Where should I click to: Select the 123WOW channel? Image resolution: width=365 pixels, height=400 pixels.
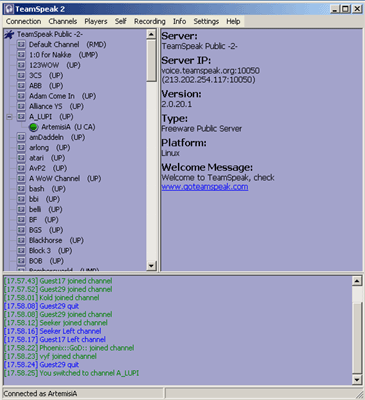click(55, 65)
